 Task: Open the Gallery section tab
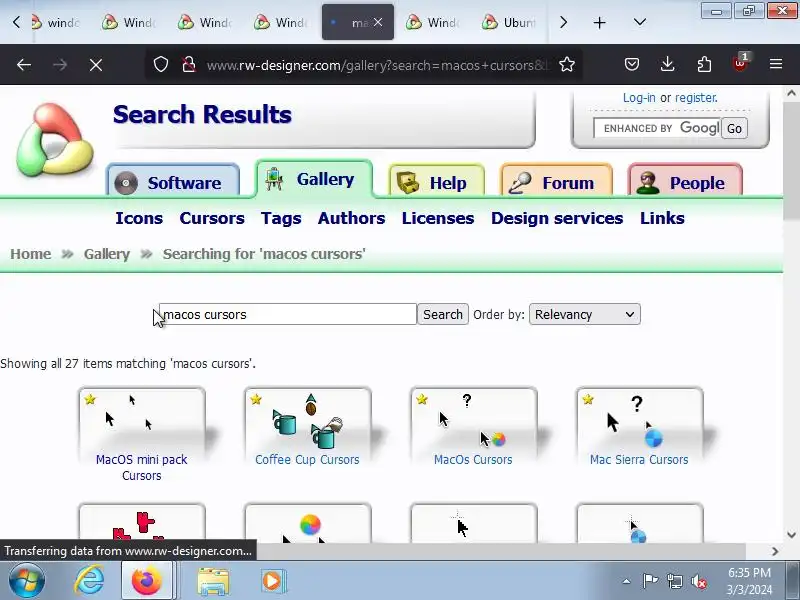[314, 179]
